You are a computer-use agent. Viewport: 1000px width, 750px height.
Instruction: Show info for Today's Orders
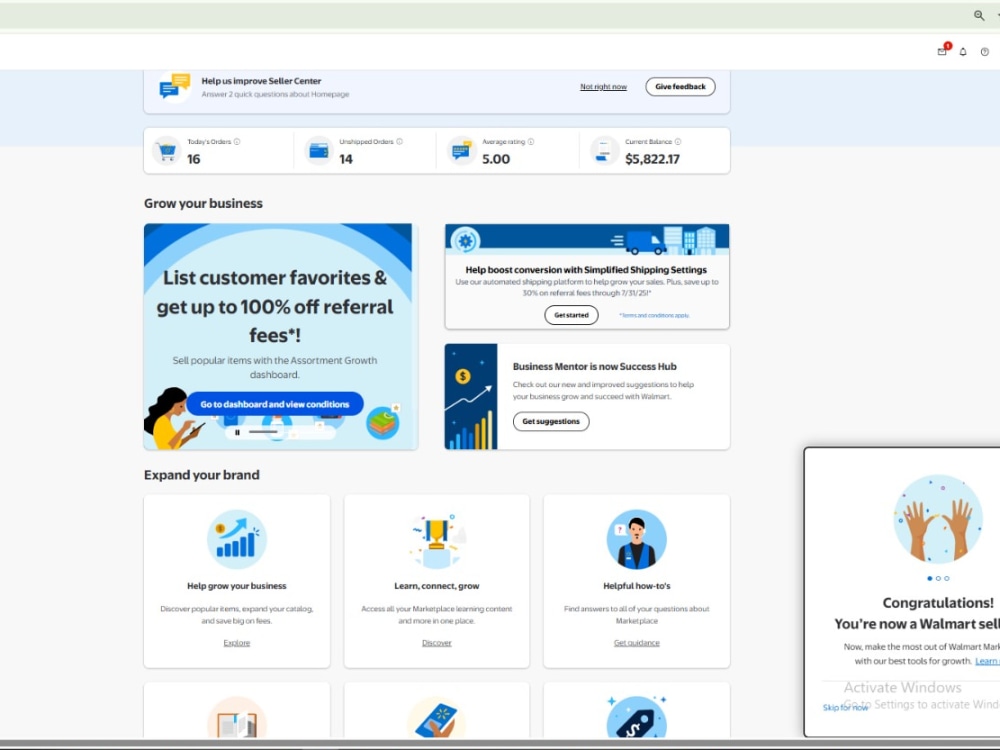coord(237,142)
